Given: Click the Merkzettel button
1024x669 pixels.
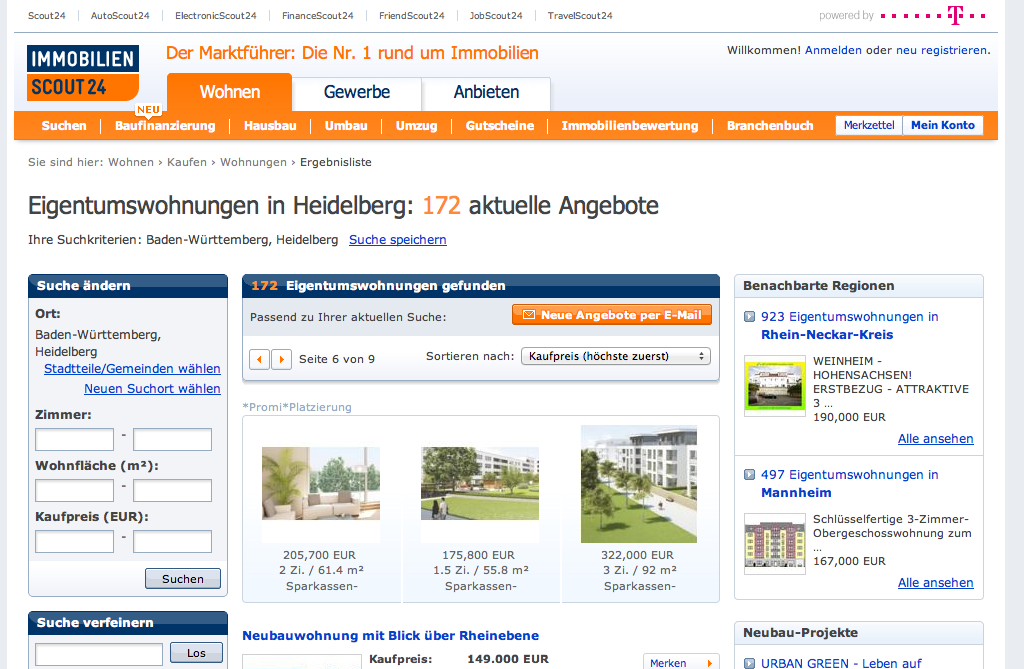Looking at the screenshot, I should (x=869, y=125).
